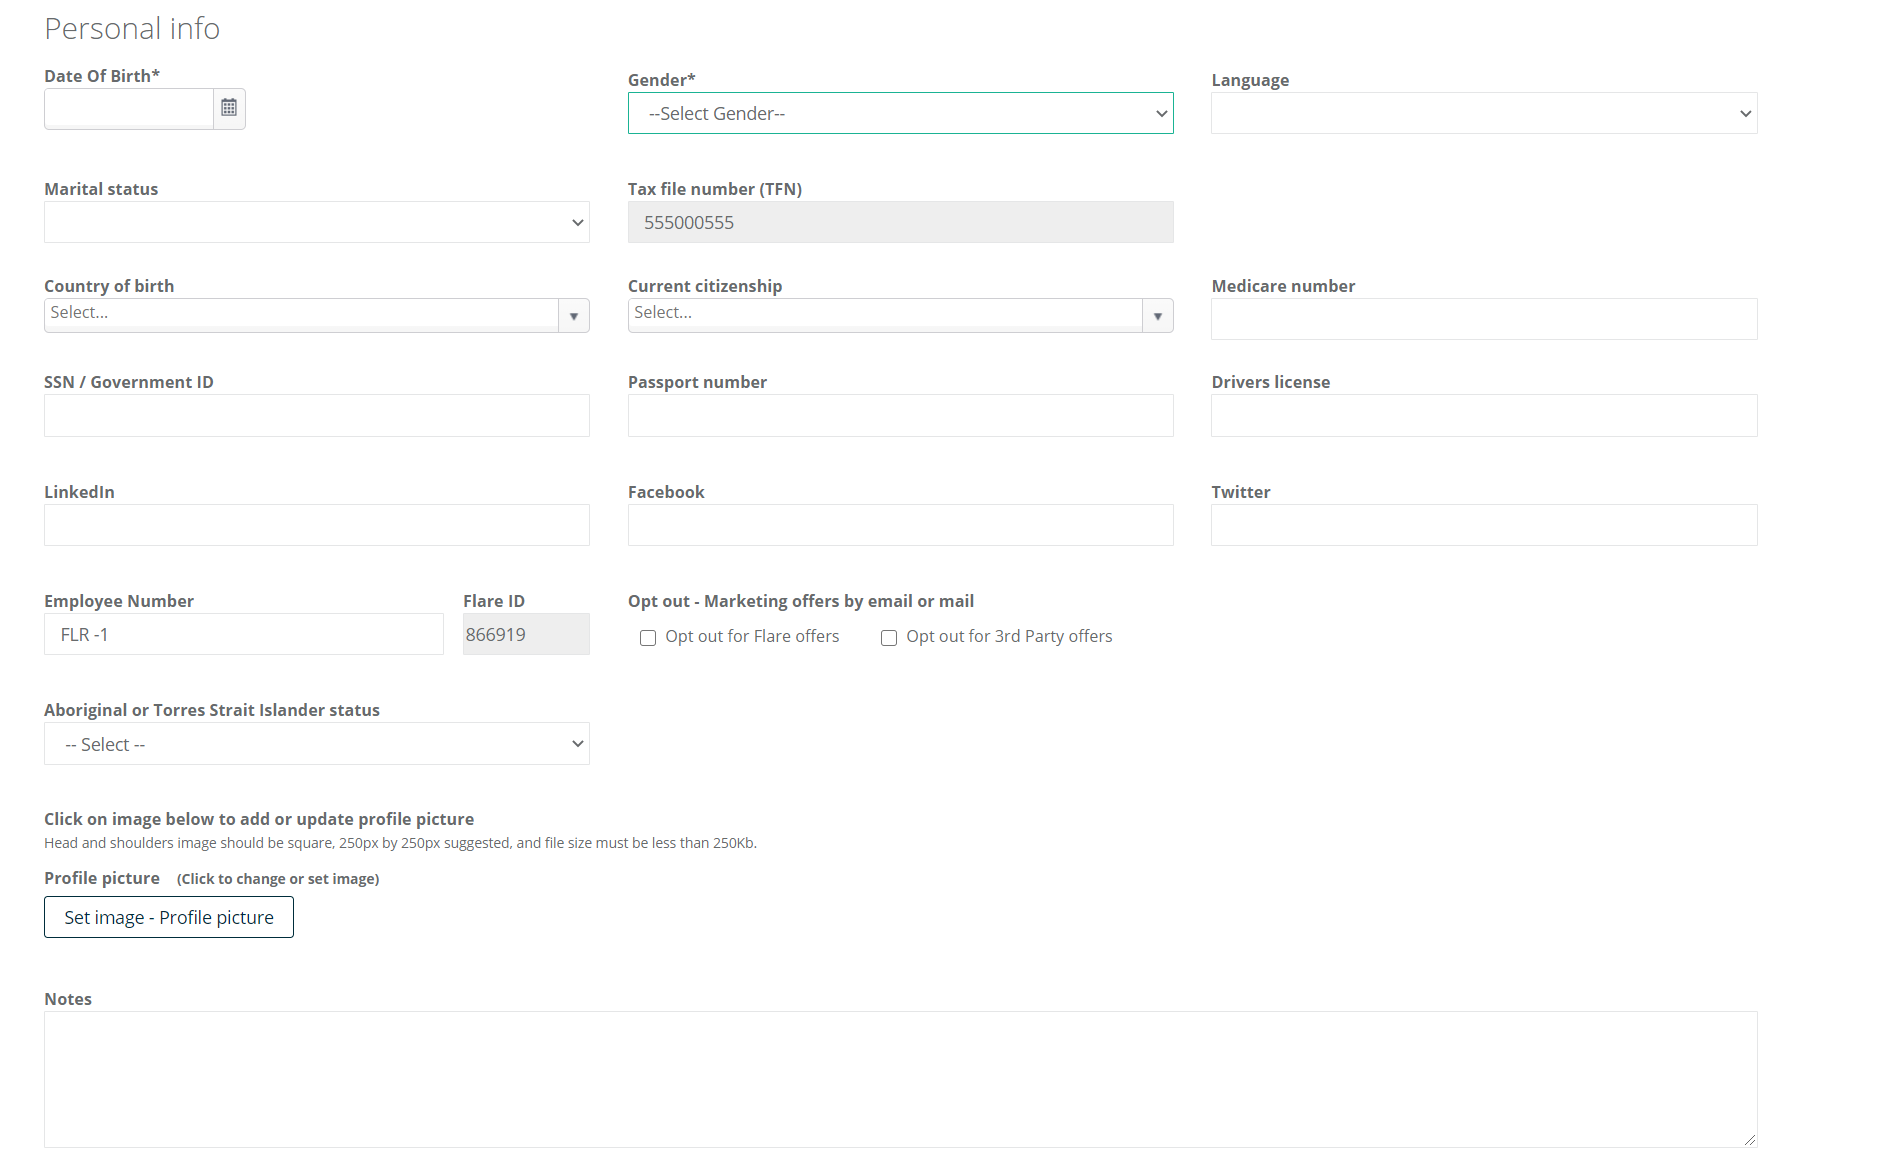Click Set image - Profile picture button

pos(169,917)
